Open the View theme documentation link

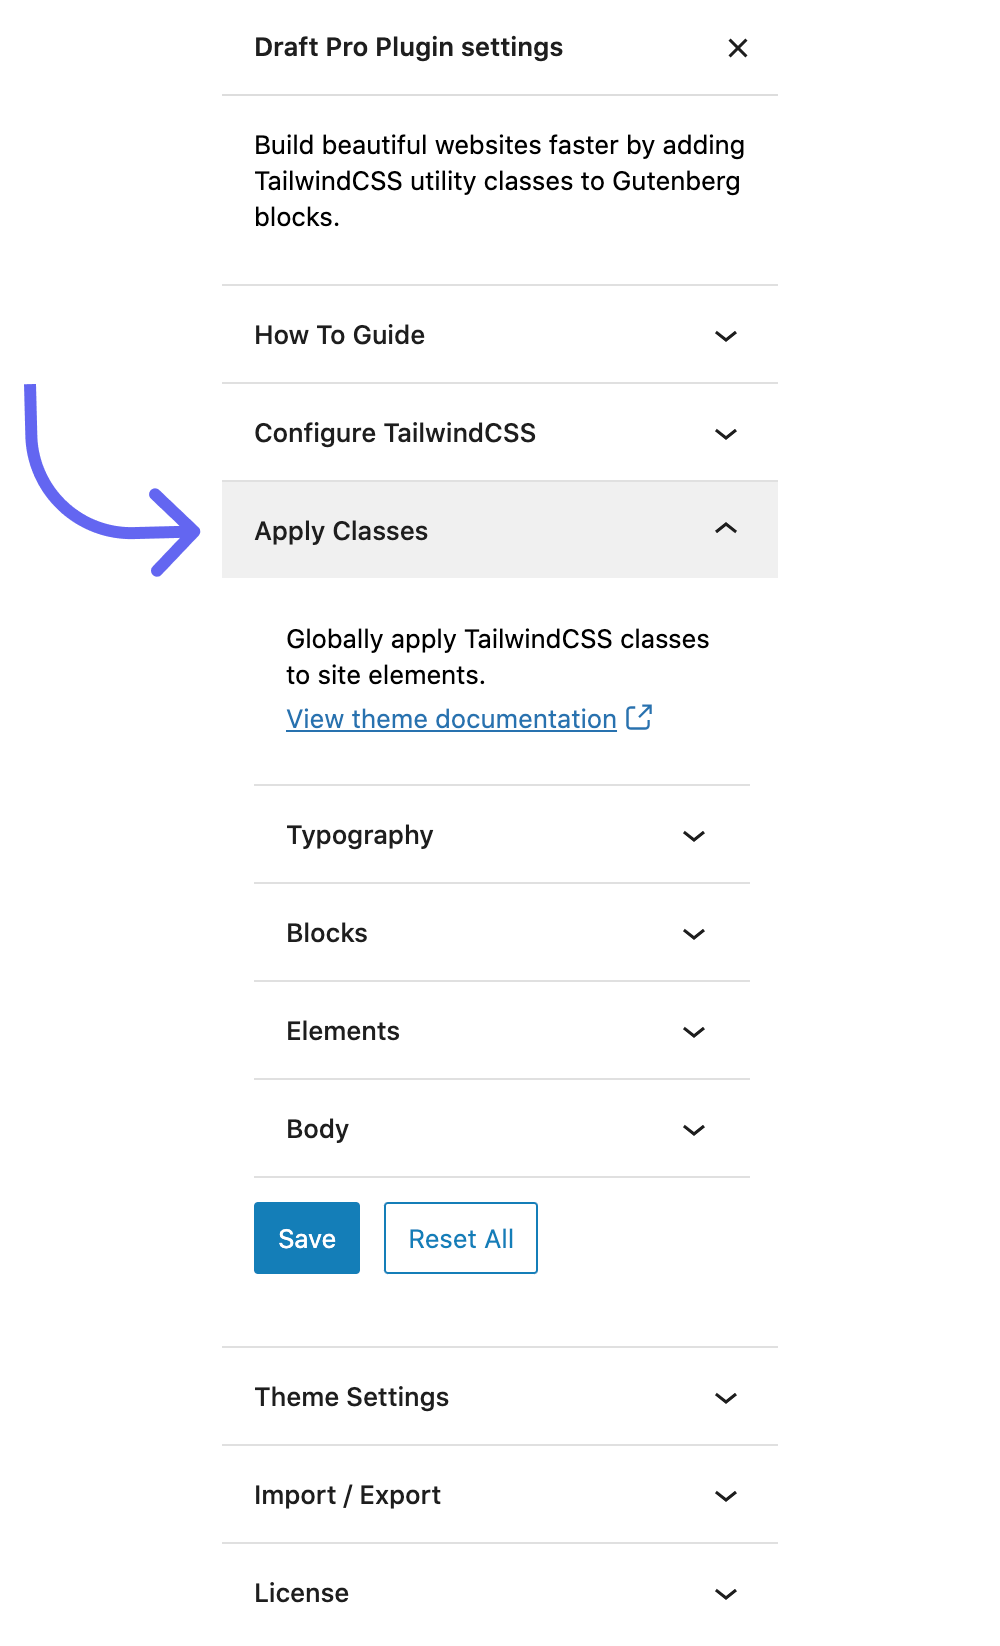[451, 719]
